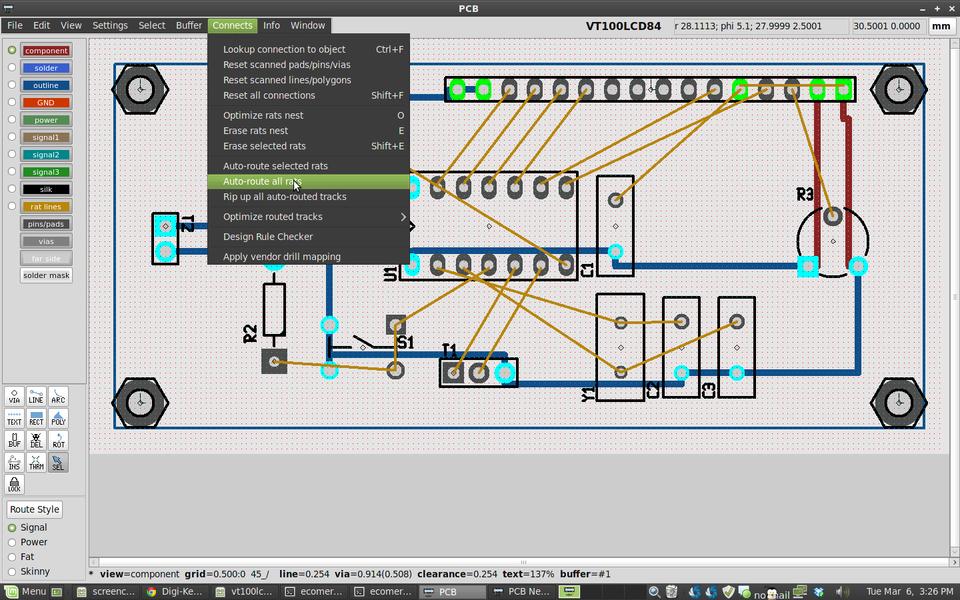Open the mm units selector

pyautogui.click(x=940, y=26)
